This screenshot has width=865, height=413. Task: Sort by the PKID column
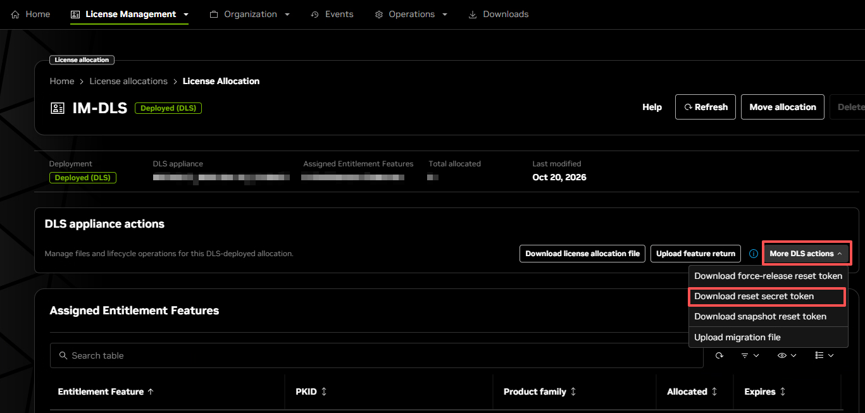point(312,391)
